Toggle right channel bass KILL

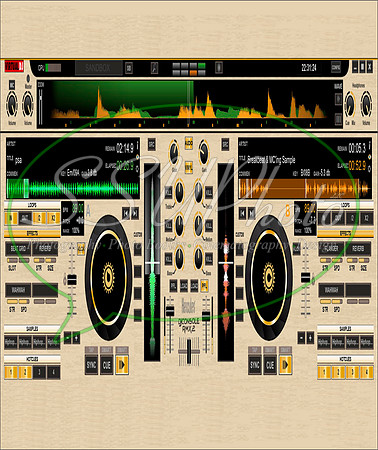(x=209, y=259)
